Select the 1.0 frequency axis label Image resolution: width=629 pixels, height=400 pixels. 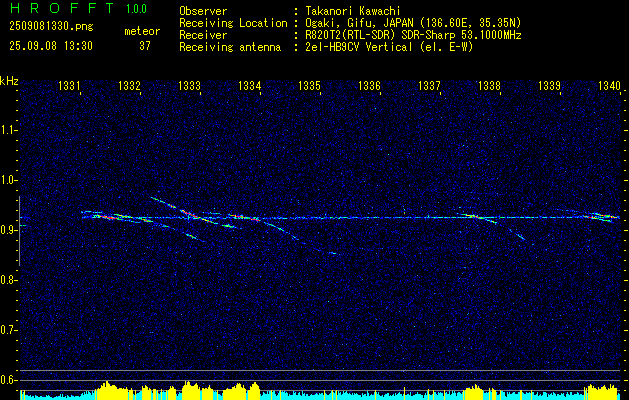[7, 180]
